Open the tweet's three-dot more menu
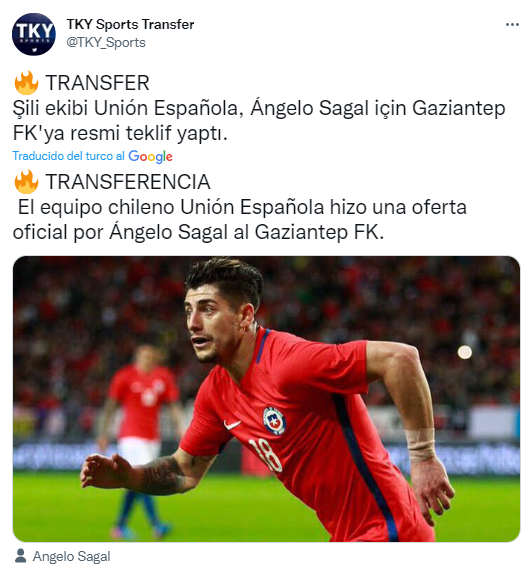 pyautogui.click(x=512, y=24)
